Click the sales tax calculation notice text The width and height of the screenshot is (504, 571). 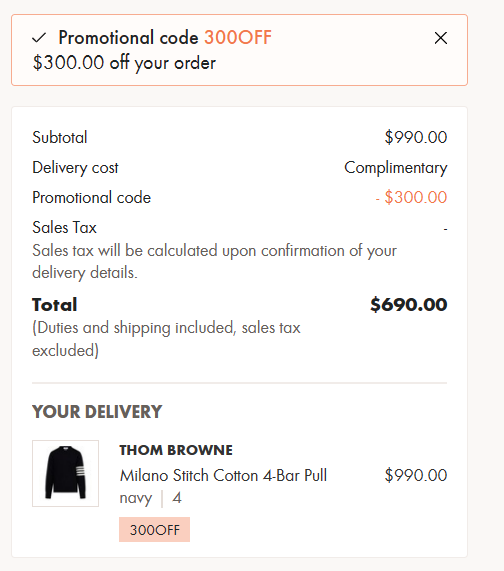[214, 261]
